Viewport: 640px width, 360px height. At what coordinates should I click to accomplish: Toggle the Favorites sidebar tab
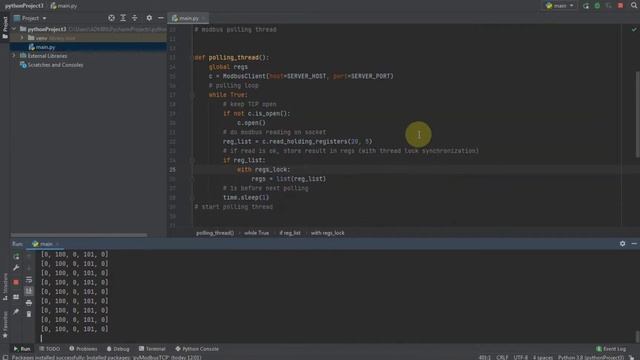[5, 324]
